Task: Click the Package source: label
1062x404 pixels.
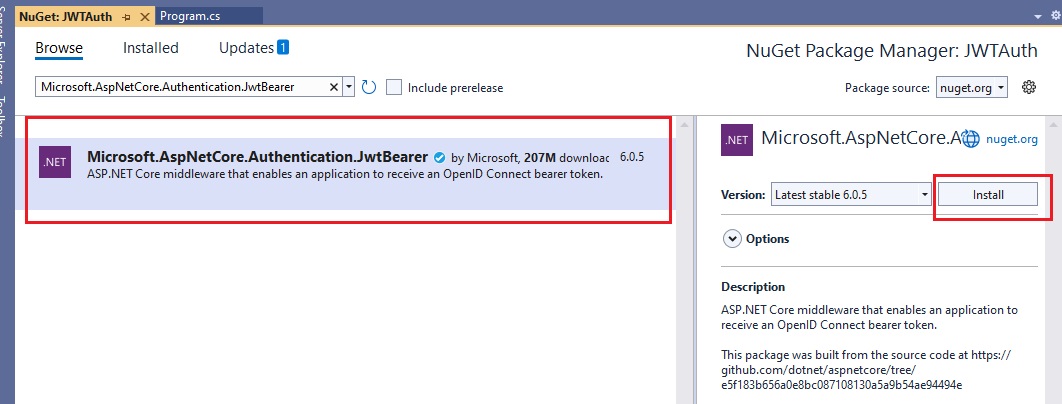Action: [887, 88]
